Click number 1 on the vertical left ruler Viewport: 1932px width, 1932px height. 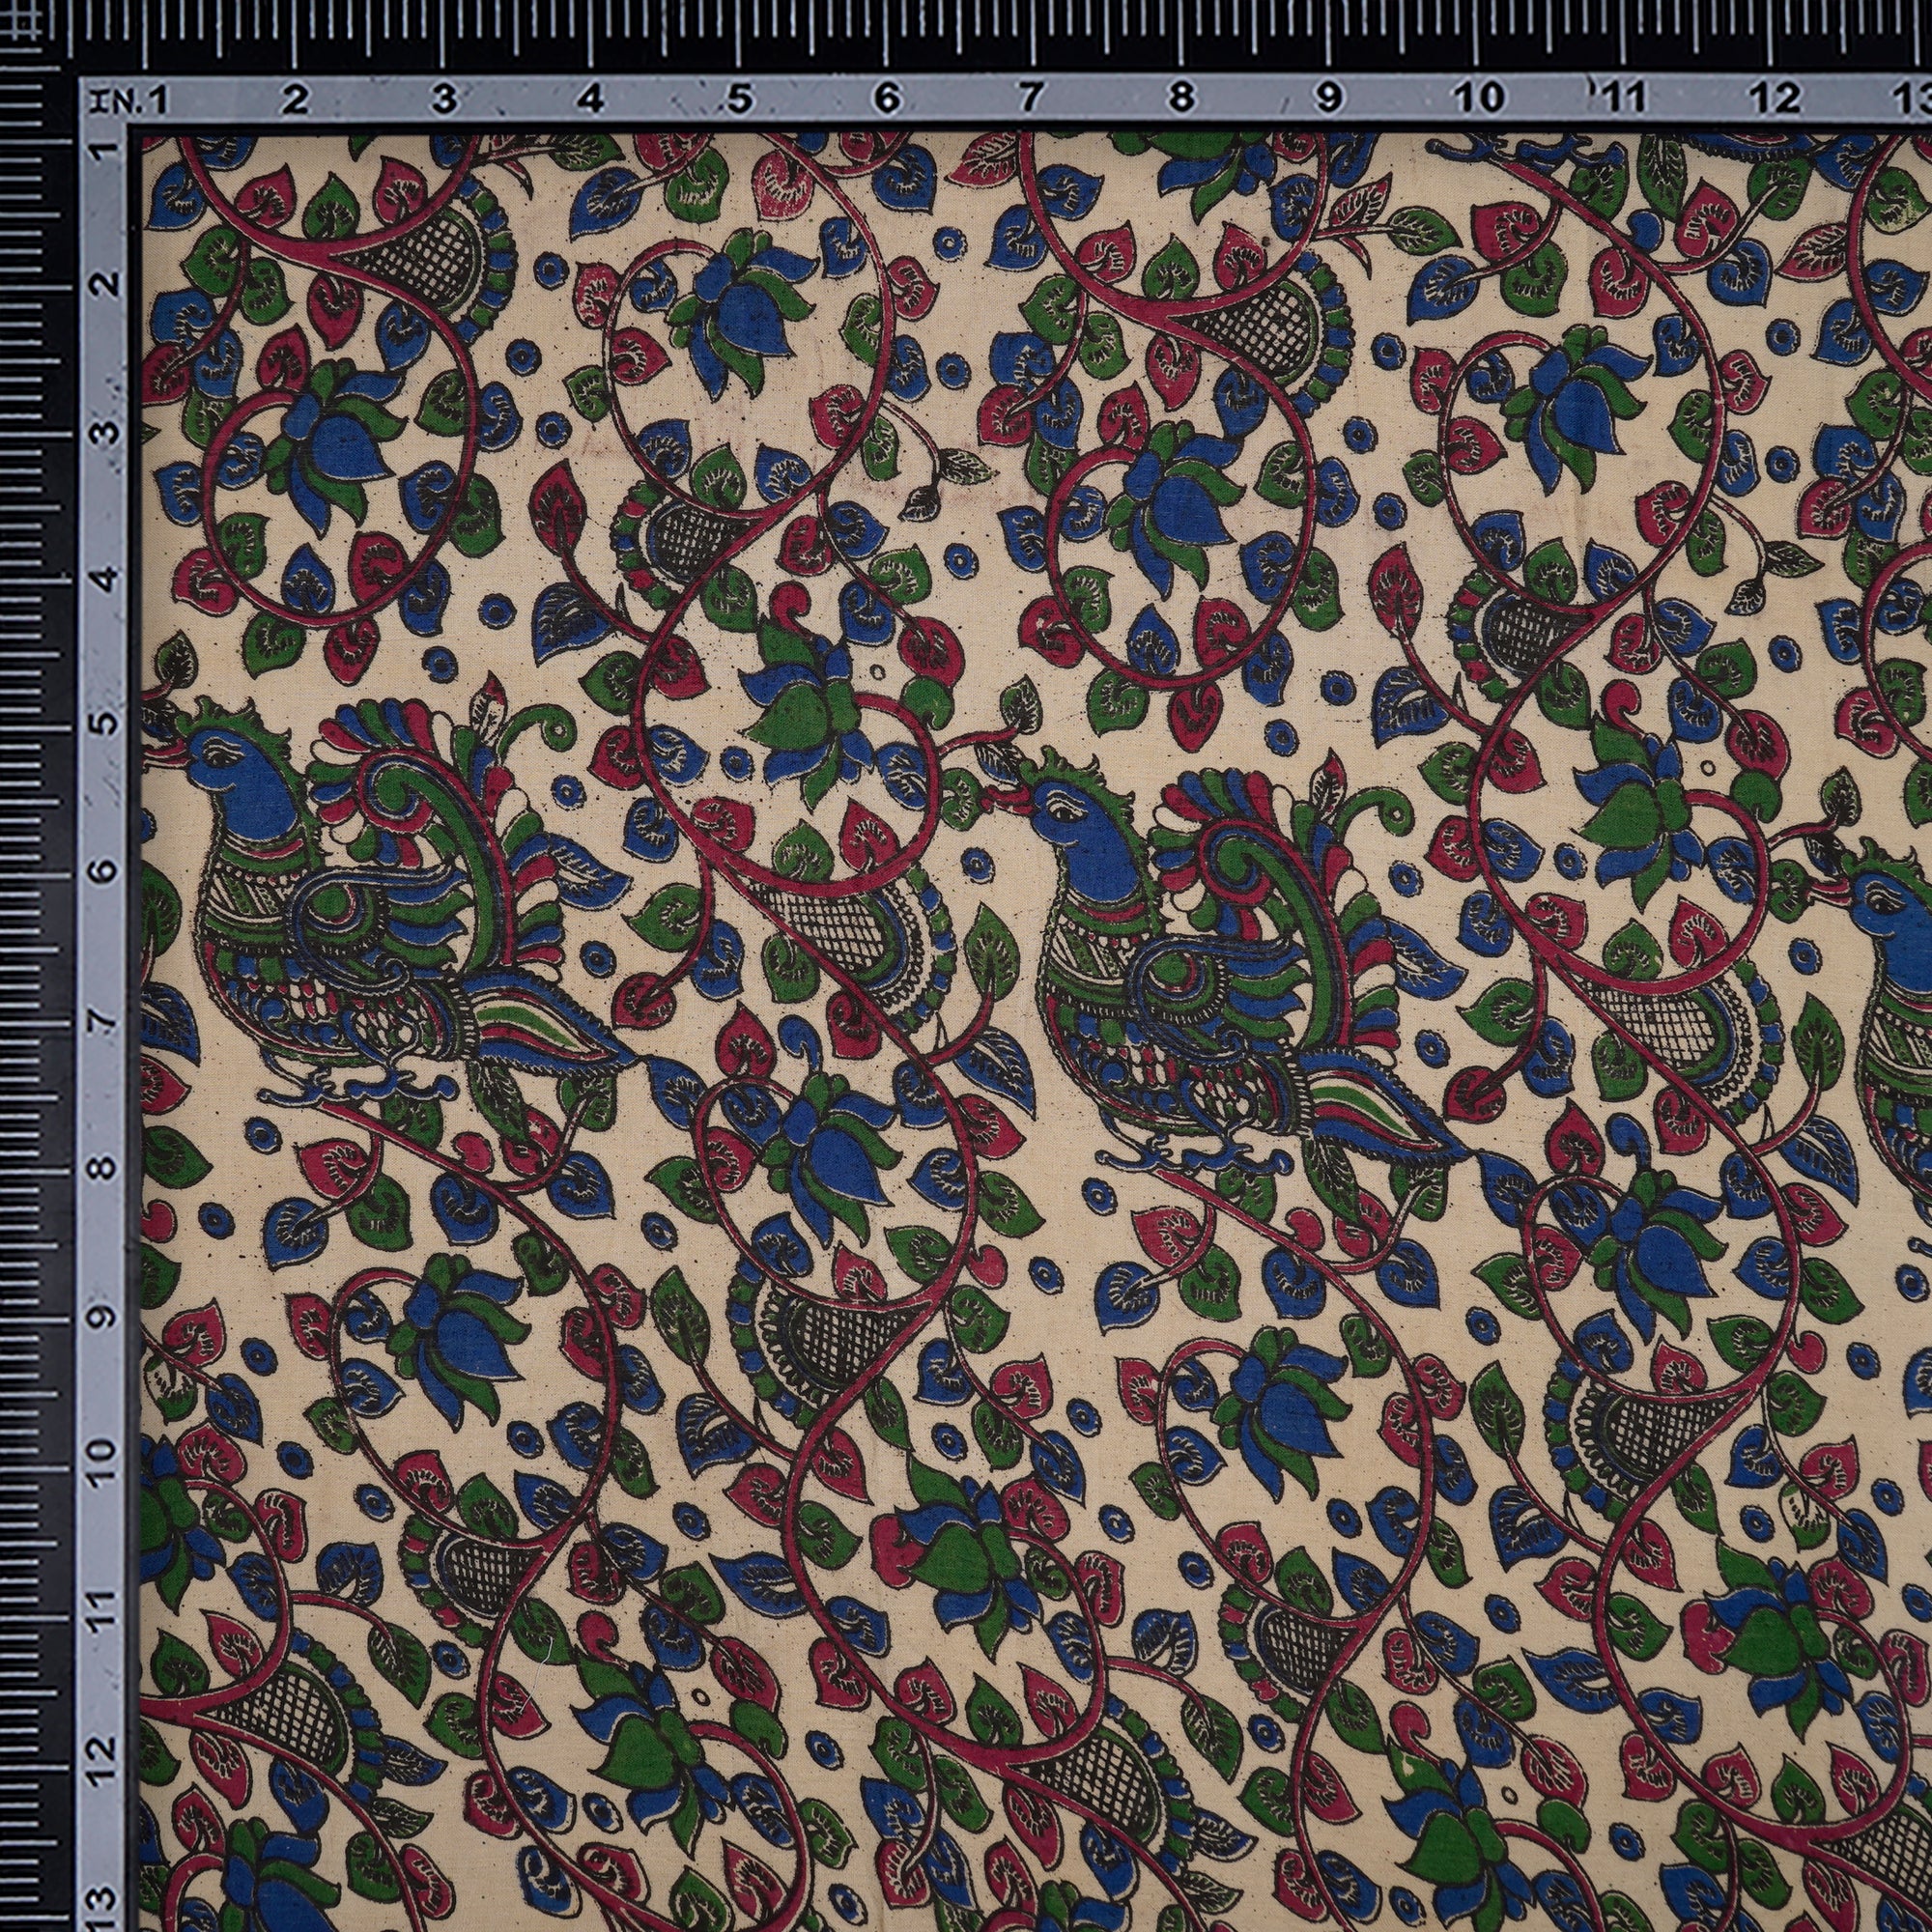pos(105,153)
